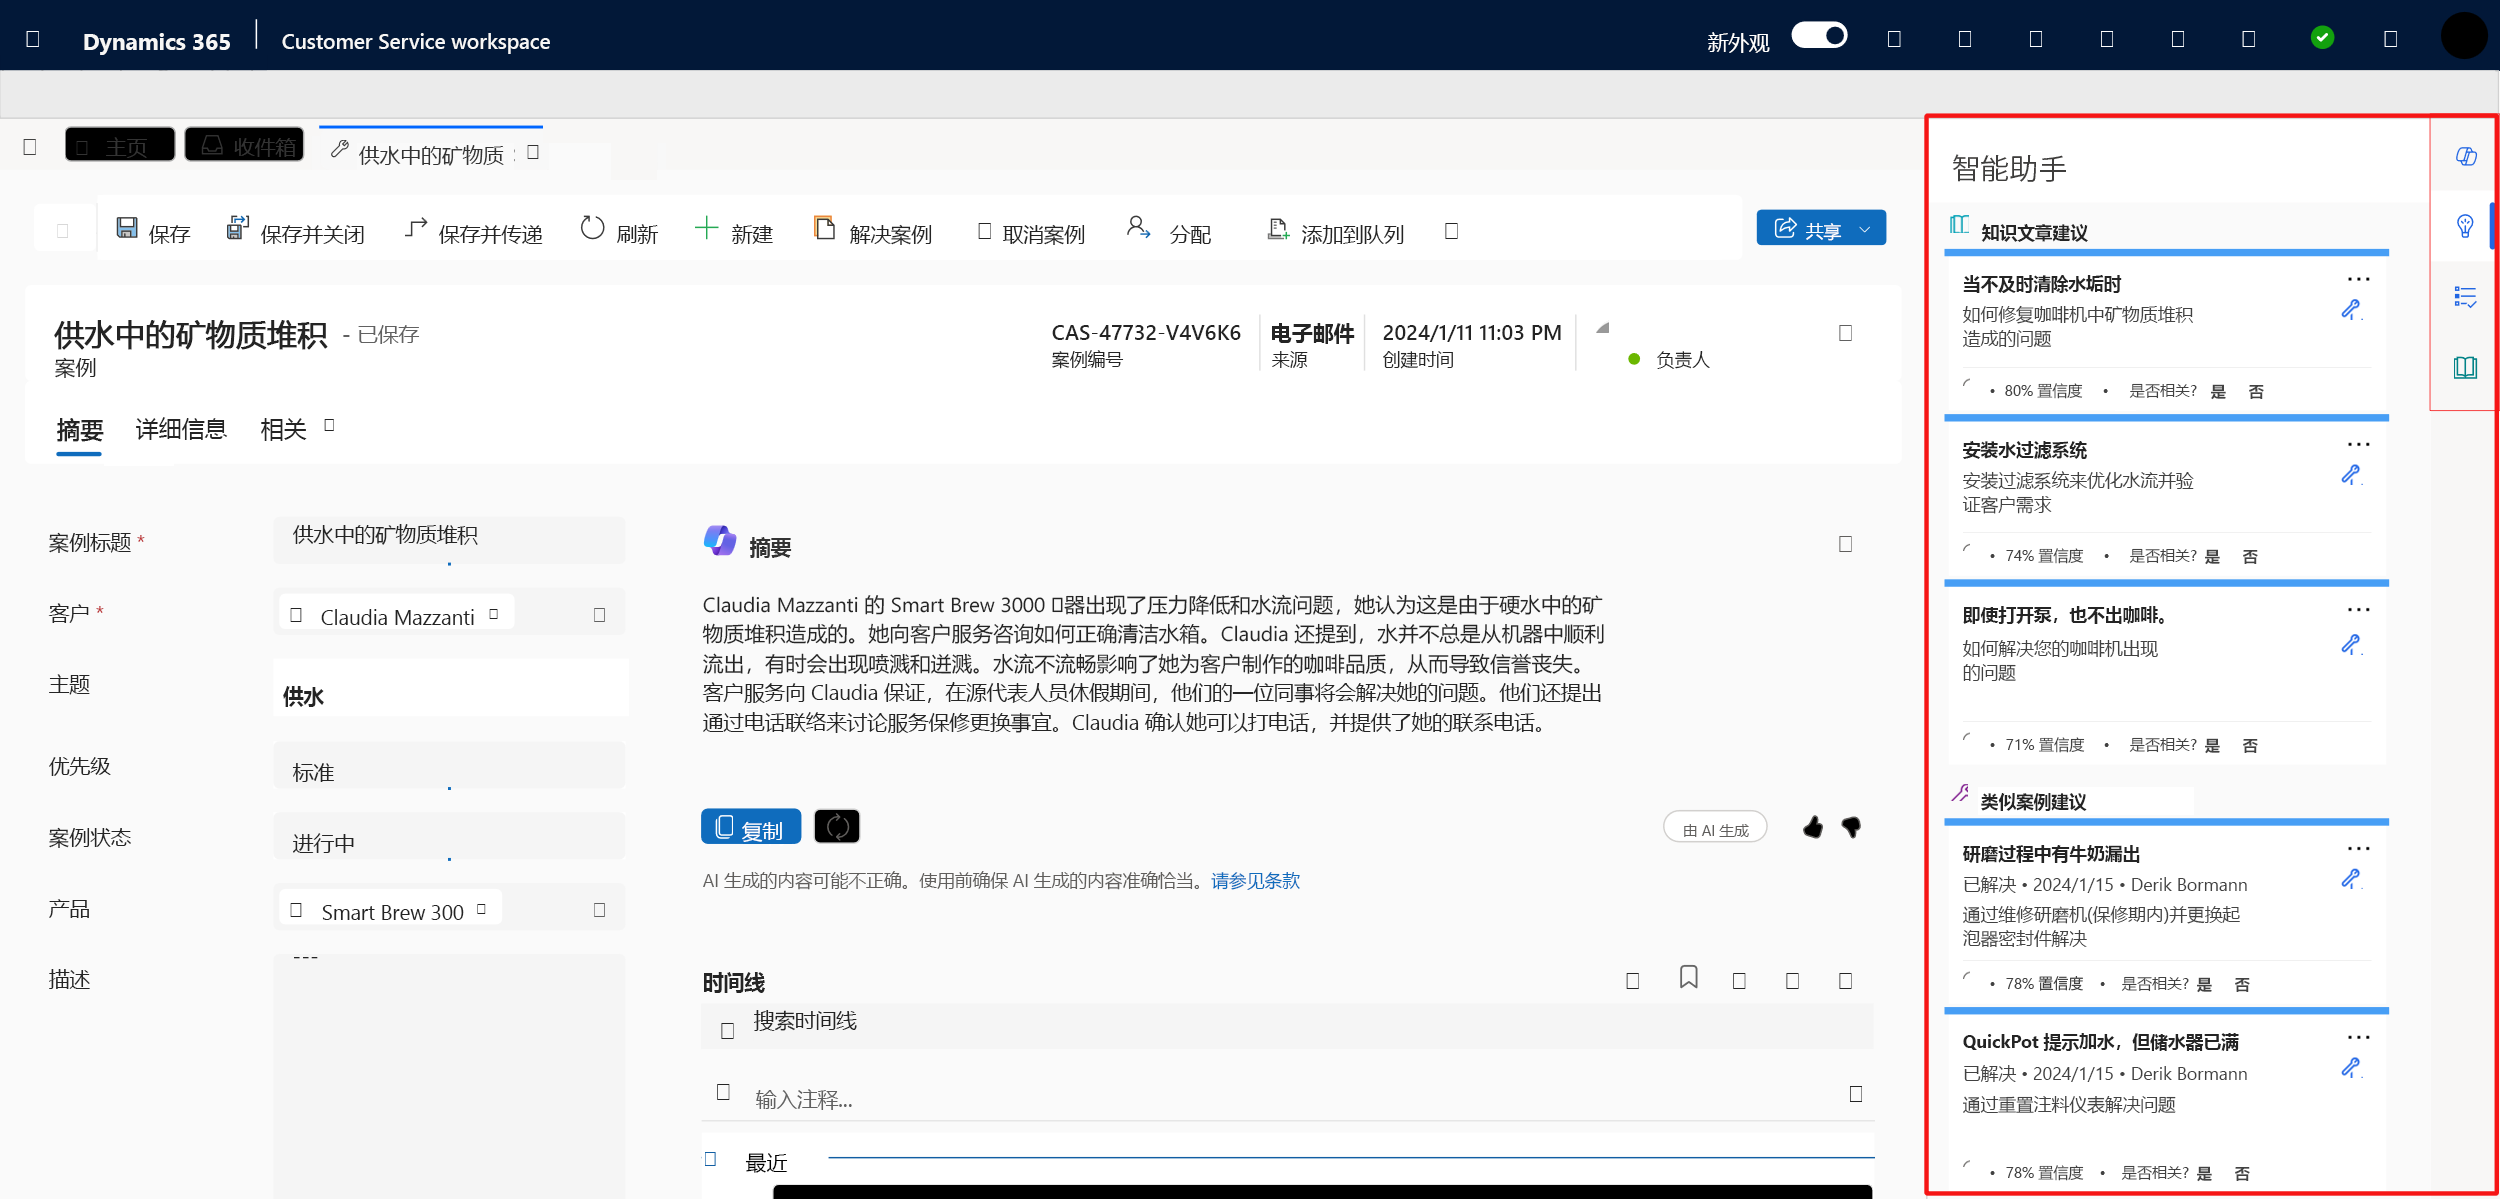The height and width of the screenshot is (1199, 2500).
Task: Click 添加到队列 command
Action: click(1336, 232)
